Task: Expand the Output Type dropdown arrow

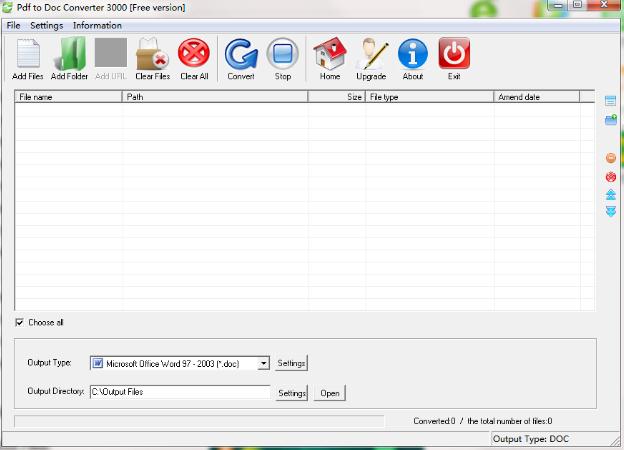Action: (x=263, y=363)
